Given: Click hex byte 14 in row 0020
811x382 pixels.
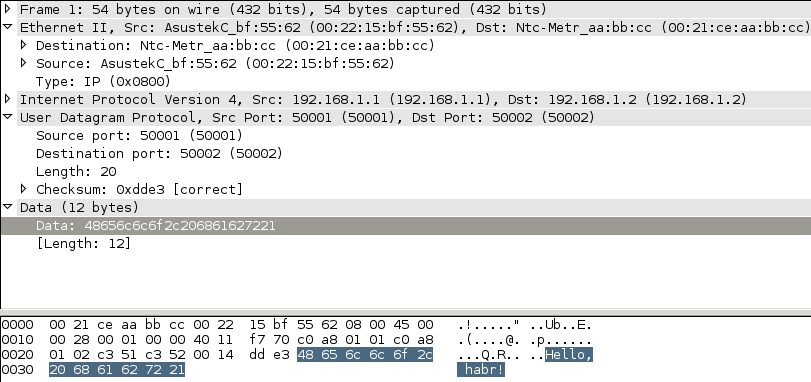Looking at the screenshot, I should pyautogui.click(x=226, y=355).
